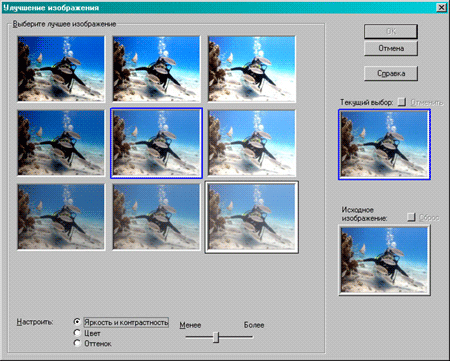450x361 pixels.
Task: Click the 'Менее' label of the slider
Action: point(190,325)
